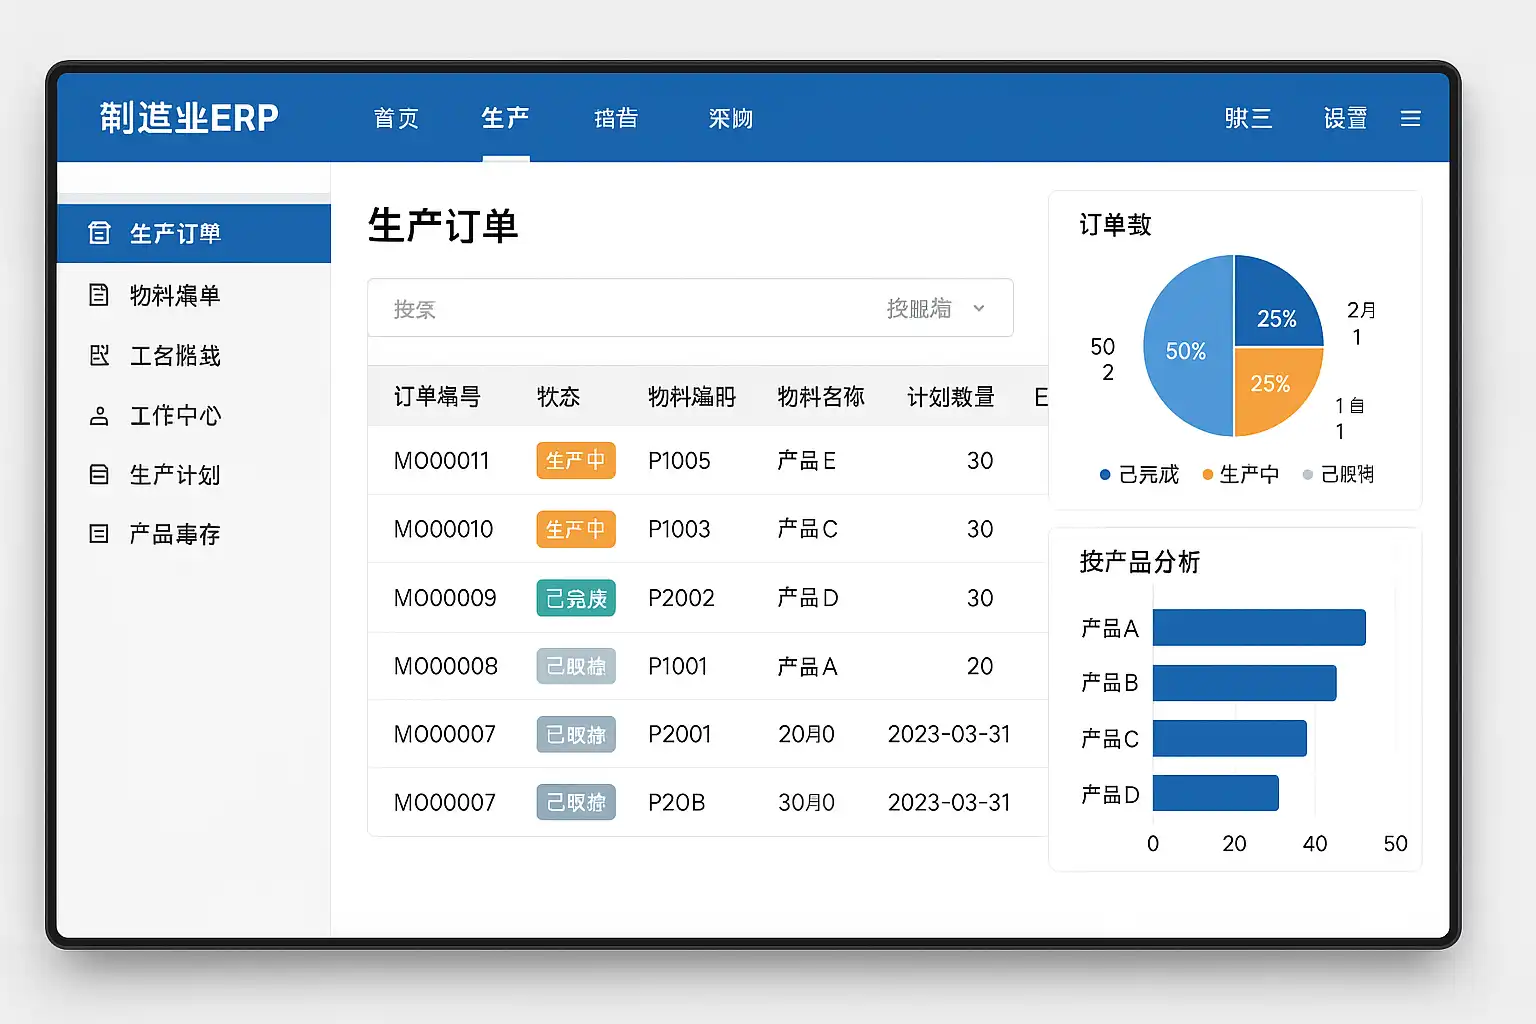This screenshot has width=1536, height=1024.
Task: Open the filter dropdown label in search bar
Action: [919, 308]
